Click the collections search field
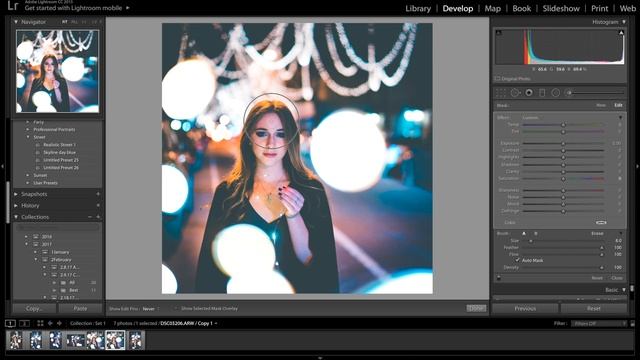The image size is (640, 360). pyautogui.click(x=58, y=227)
